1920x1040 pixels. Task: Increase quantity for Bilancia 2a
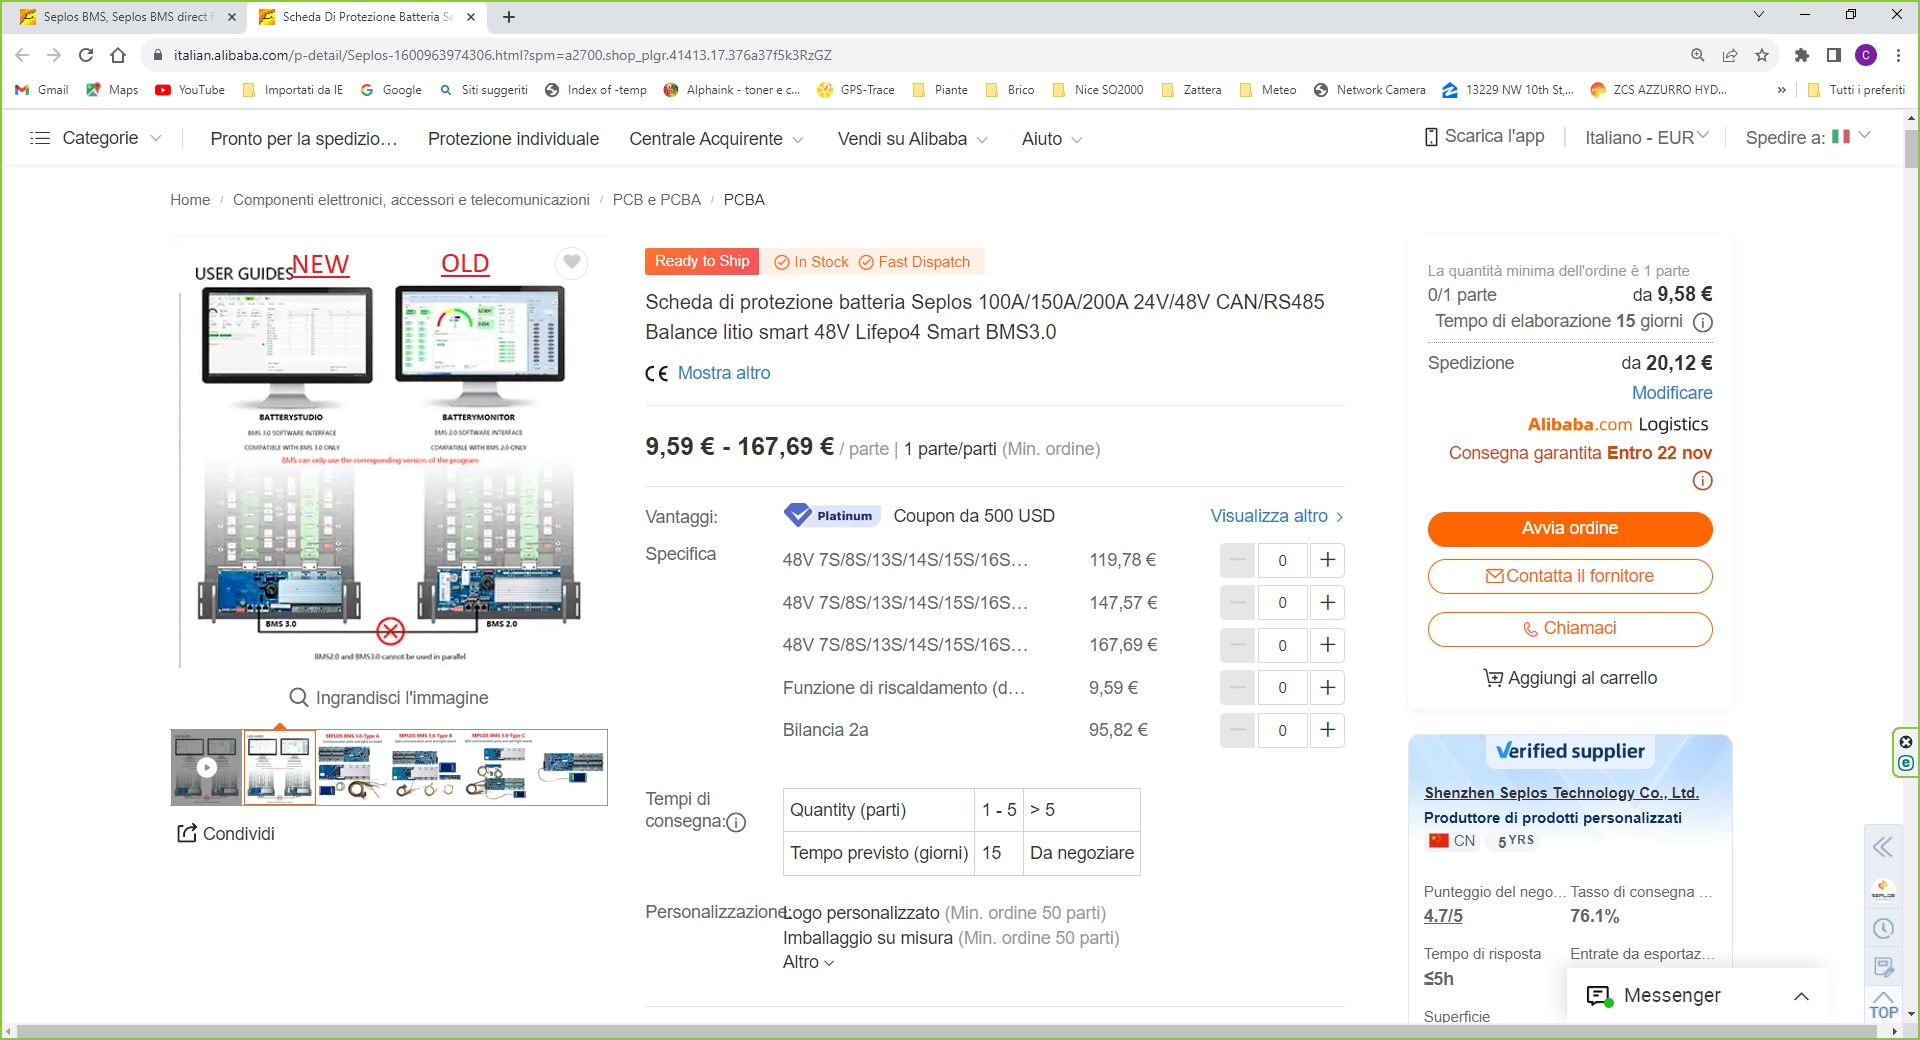tap(1327, 730)
